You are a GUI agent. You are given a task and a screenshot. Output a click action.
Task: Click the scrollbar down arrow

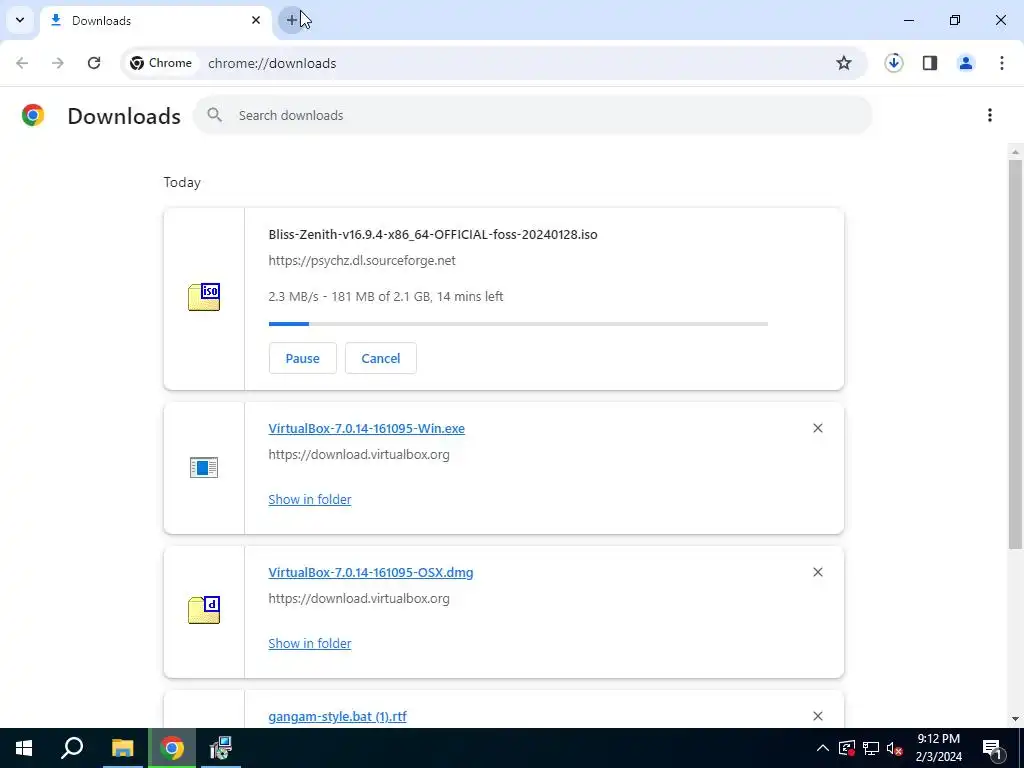click(1015, 719)
